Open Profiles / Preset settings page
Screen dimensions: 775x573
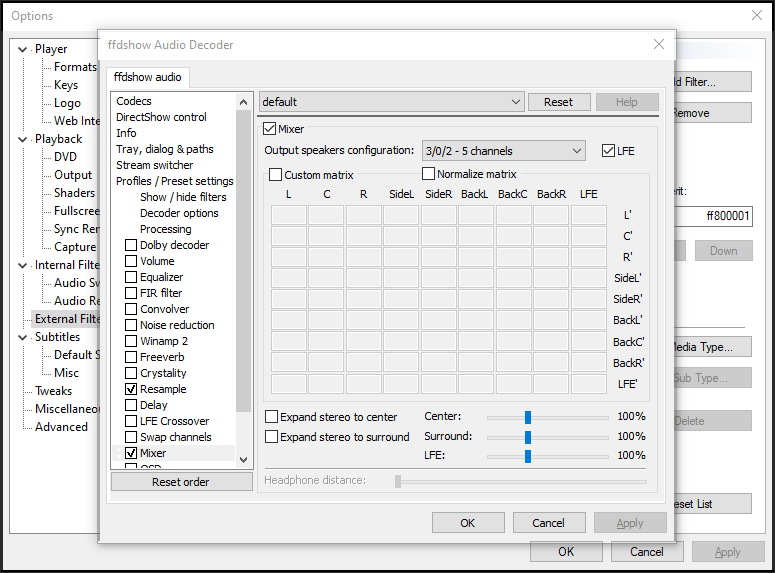point(174,181)
